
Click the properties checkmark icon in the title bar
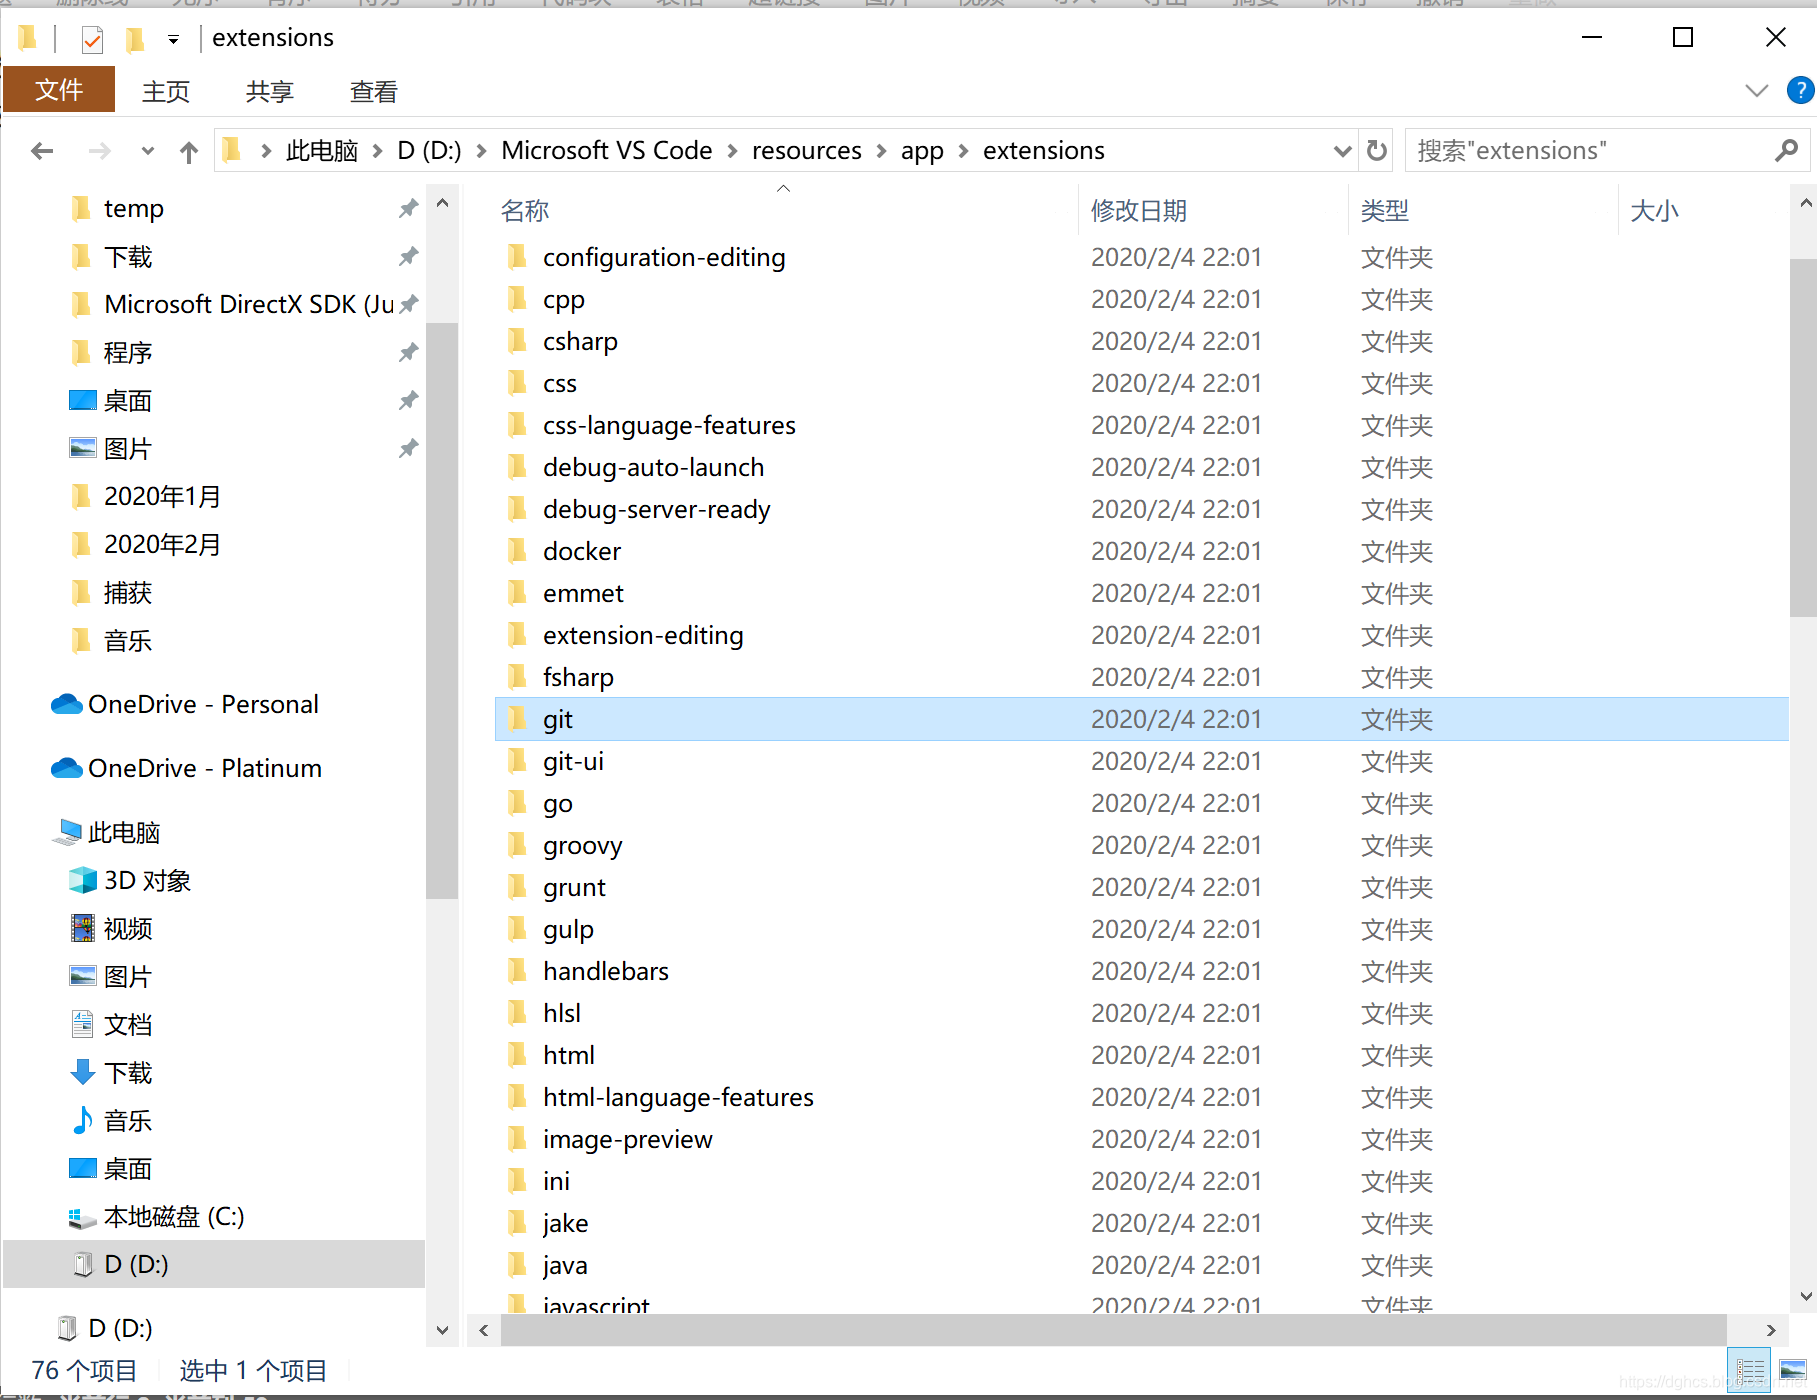click(x=92, y=39)
